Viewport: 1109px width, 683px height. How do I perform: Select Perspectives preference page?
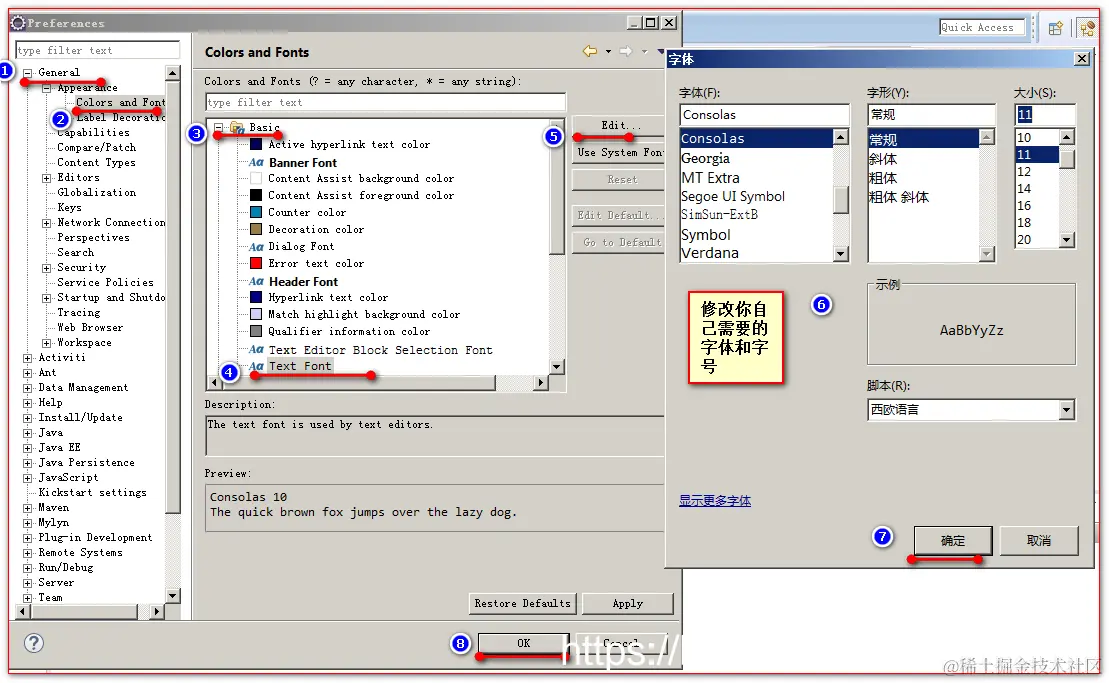coord(93,238)
